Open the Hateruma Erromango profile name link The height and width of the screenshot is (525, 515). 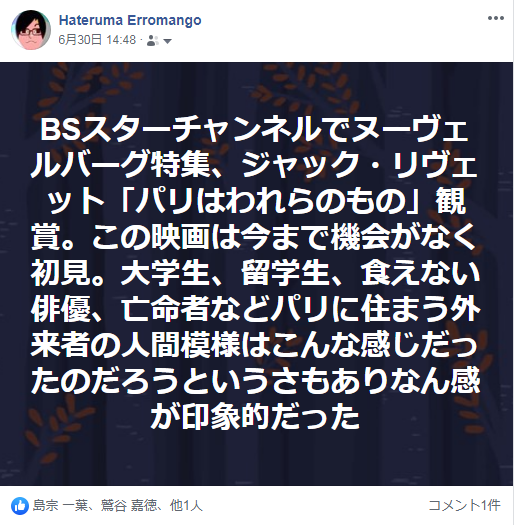click(x=130, y=20)
